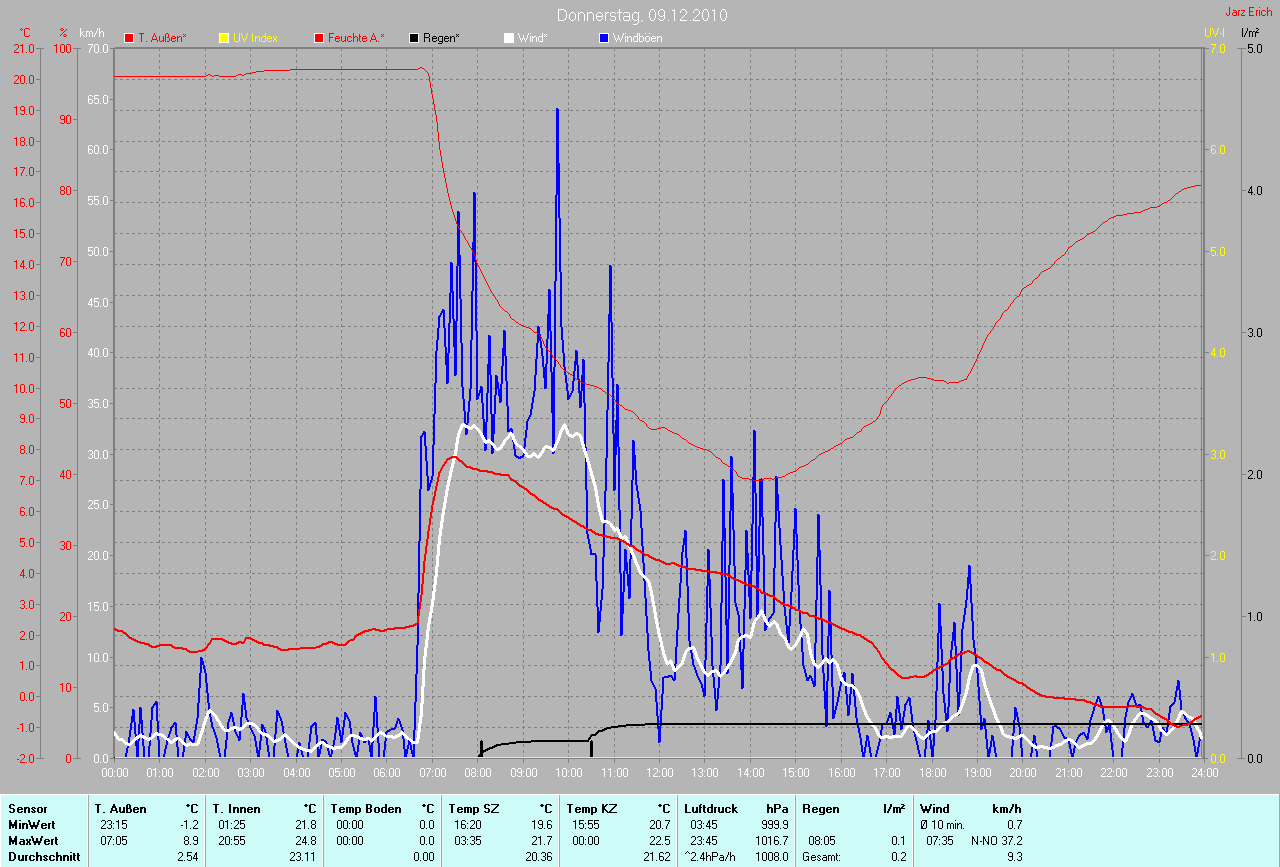Screen dimensions: 1280x867
Task: Click the 'Luftdruck' column header
Action: click(710, 809)
